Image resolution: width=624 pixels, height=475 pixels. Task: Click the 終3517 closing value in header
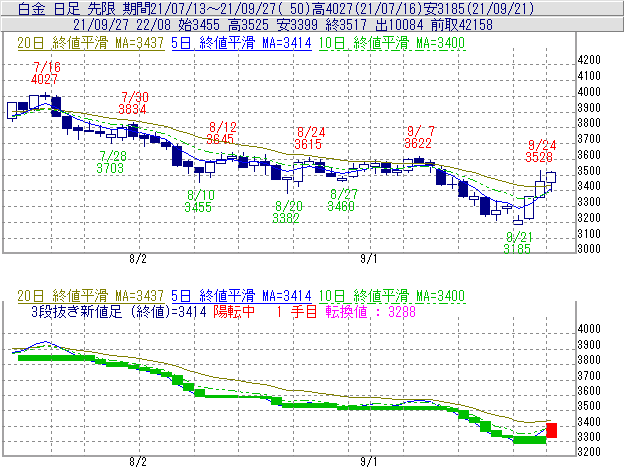tap(346, 25)
